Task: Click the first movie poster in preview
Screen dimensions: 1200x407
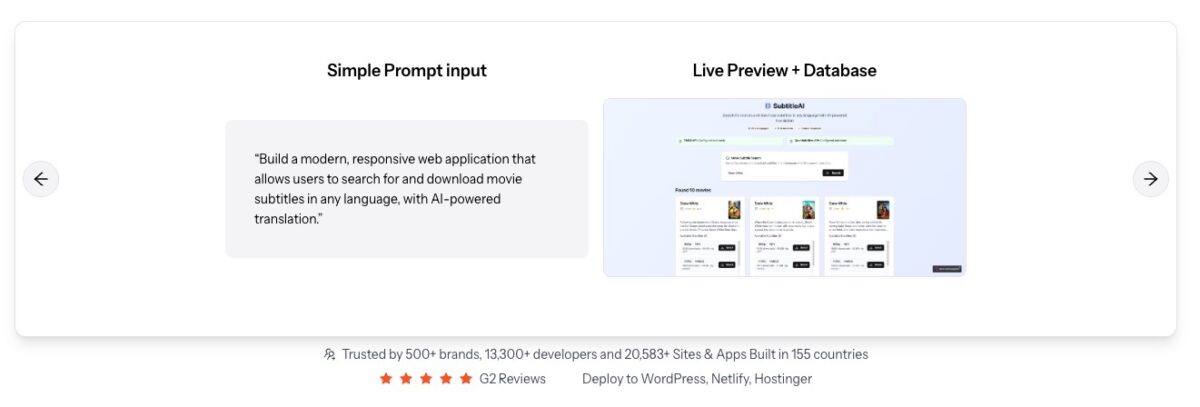Action: (734, 210)
